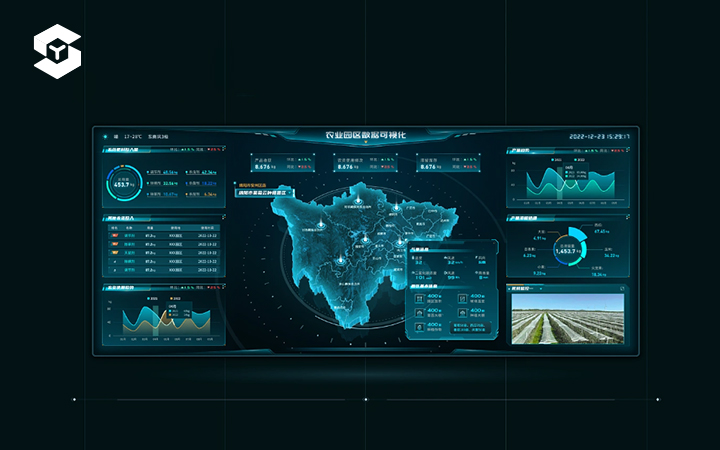This screenshot has height=450, width=720.
Task: Click the date and time display
Action: coord(599,136)
